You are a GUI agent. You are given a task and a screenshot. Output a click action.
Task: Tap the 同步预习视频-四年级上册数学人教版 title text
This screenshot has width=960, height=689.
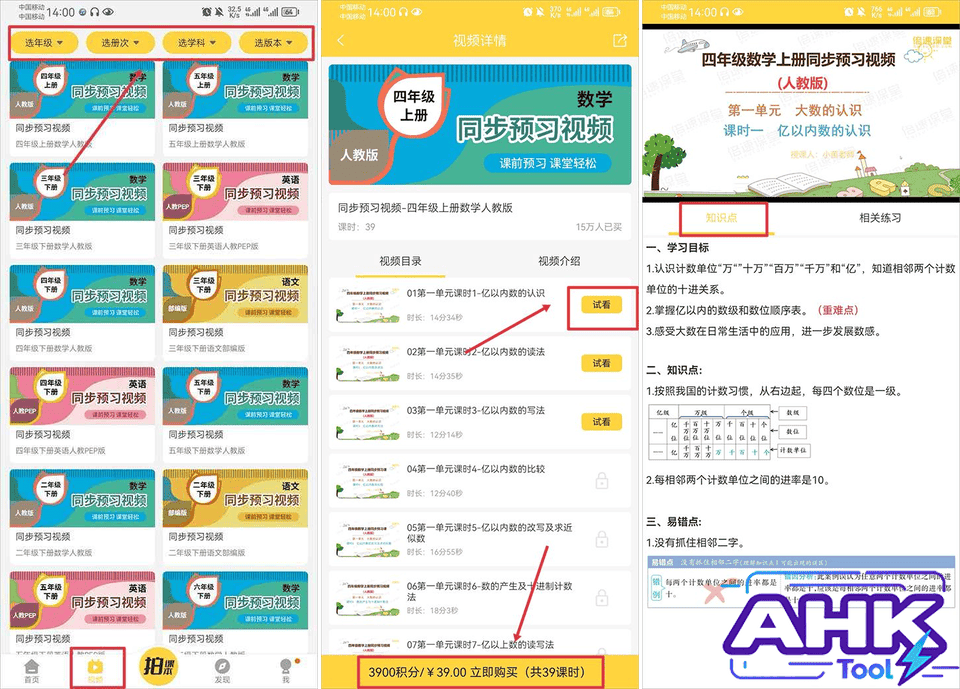tap(426, 208)
